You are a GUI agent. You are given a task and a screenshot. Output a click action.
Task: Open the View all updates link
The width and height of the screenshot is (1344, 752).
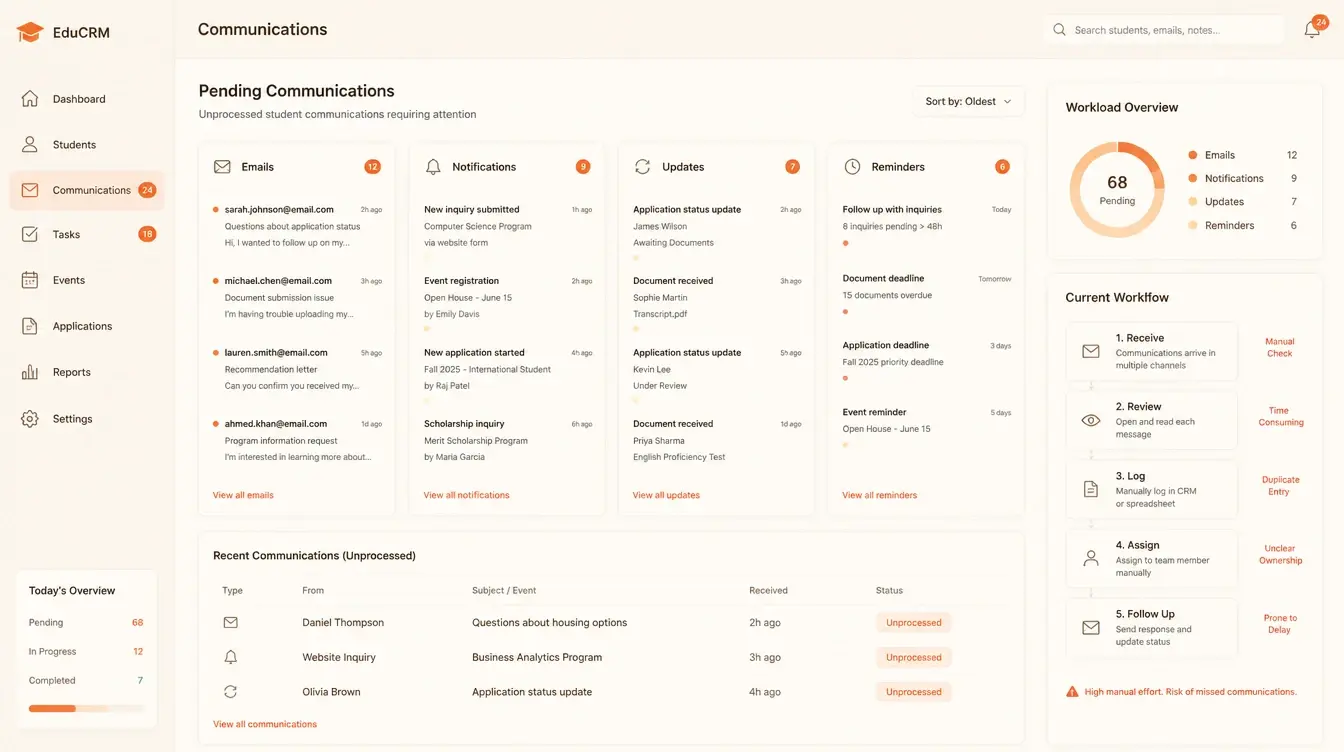666,495
